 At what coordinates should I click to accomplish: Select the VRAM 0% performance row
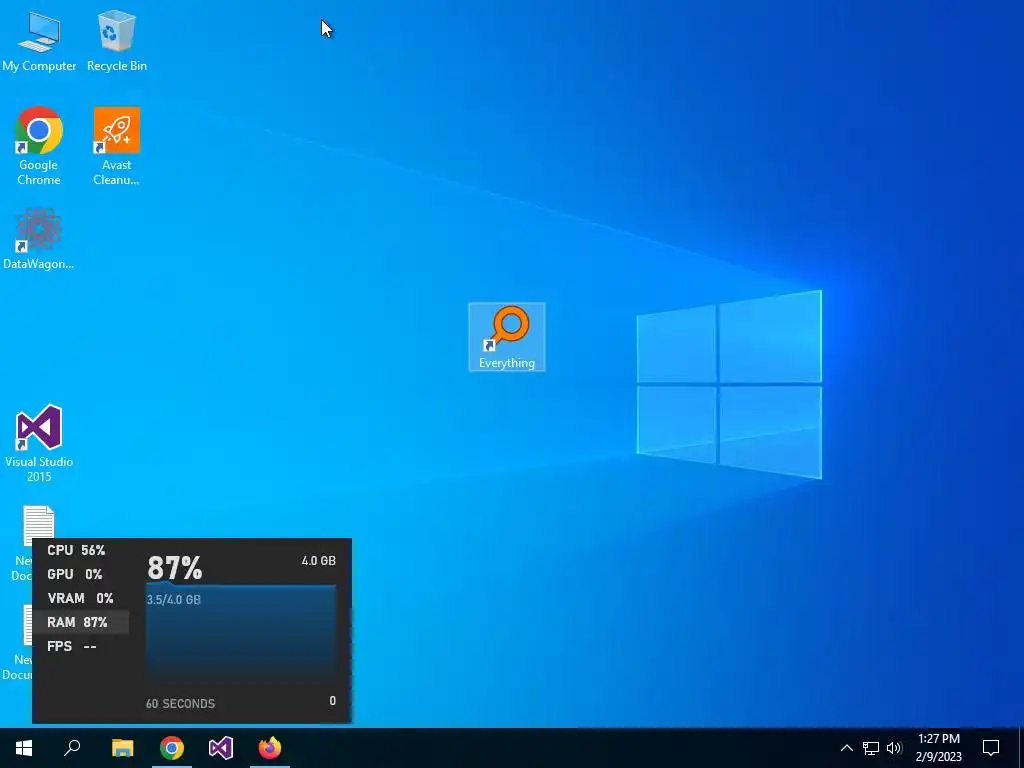(x=81, y=598)
